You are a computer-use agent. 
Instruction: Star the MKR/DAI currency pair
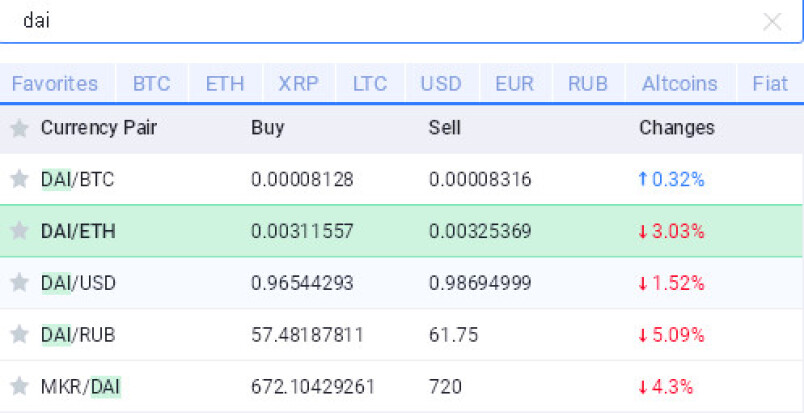(x=19, y=386)
